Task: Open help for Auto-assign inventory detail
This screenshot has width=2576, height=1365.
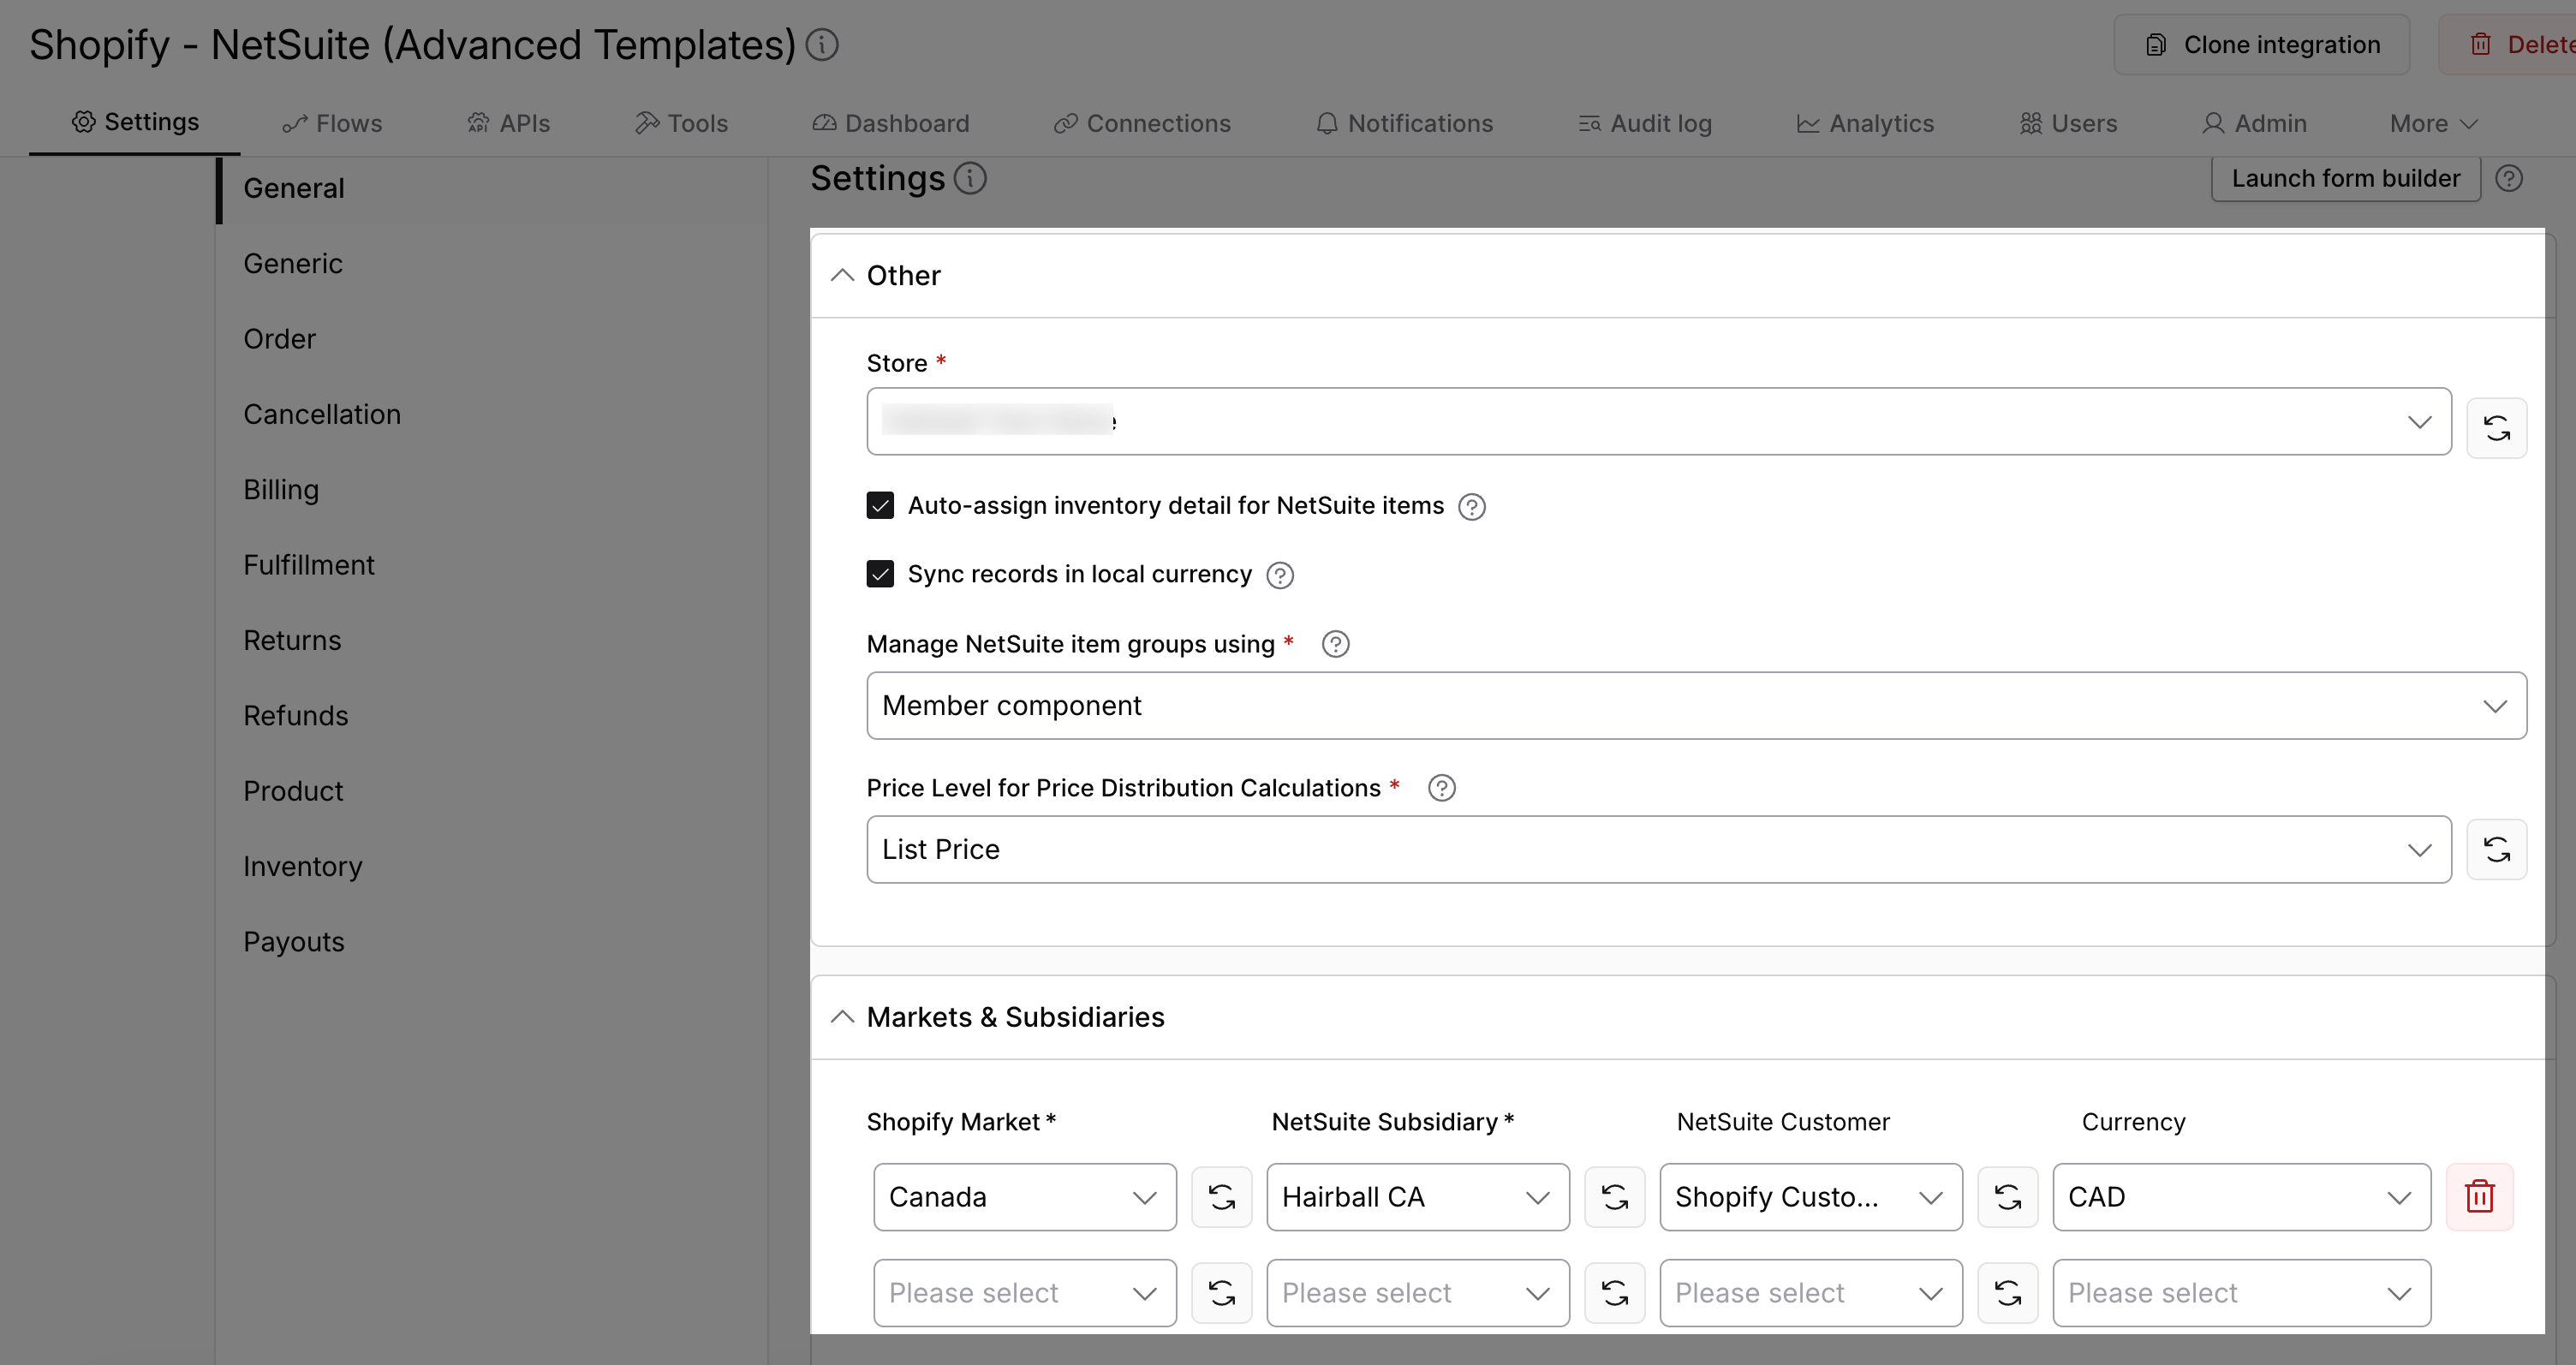Action: (1472, 507)
